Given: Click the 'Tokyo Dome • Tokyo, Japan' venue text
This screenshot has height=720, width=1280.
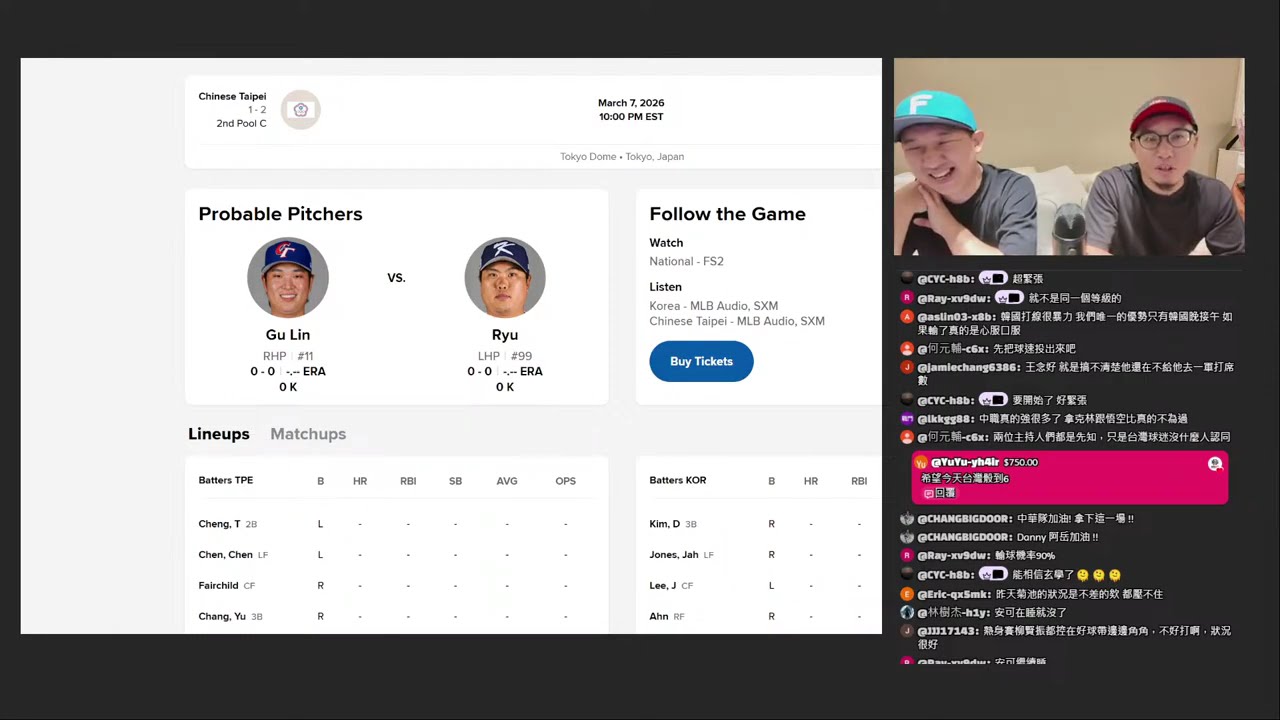Looking at the screenshot, I should click(622, 157).
